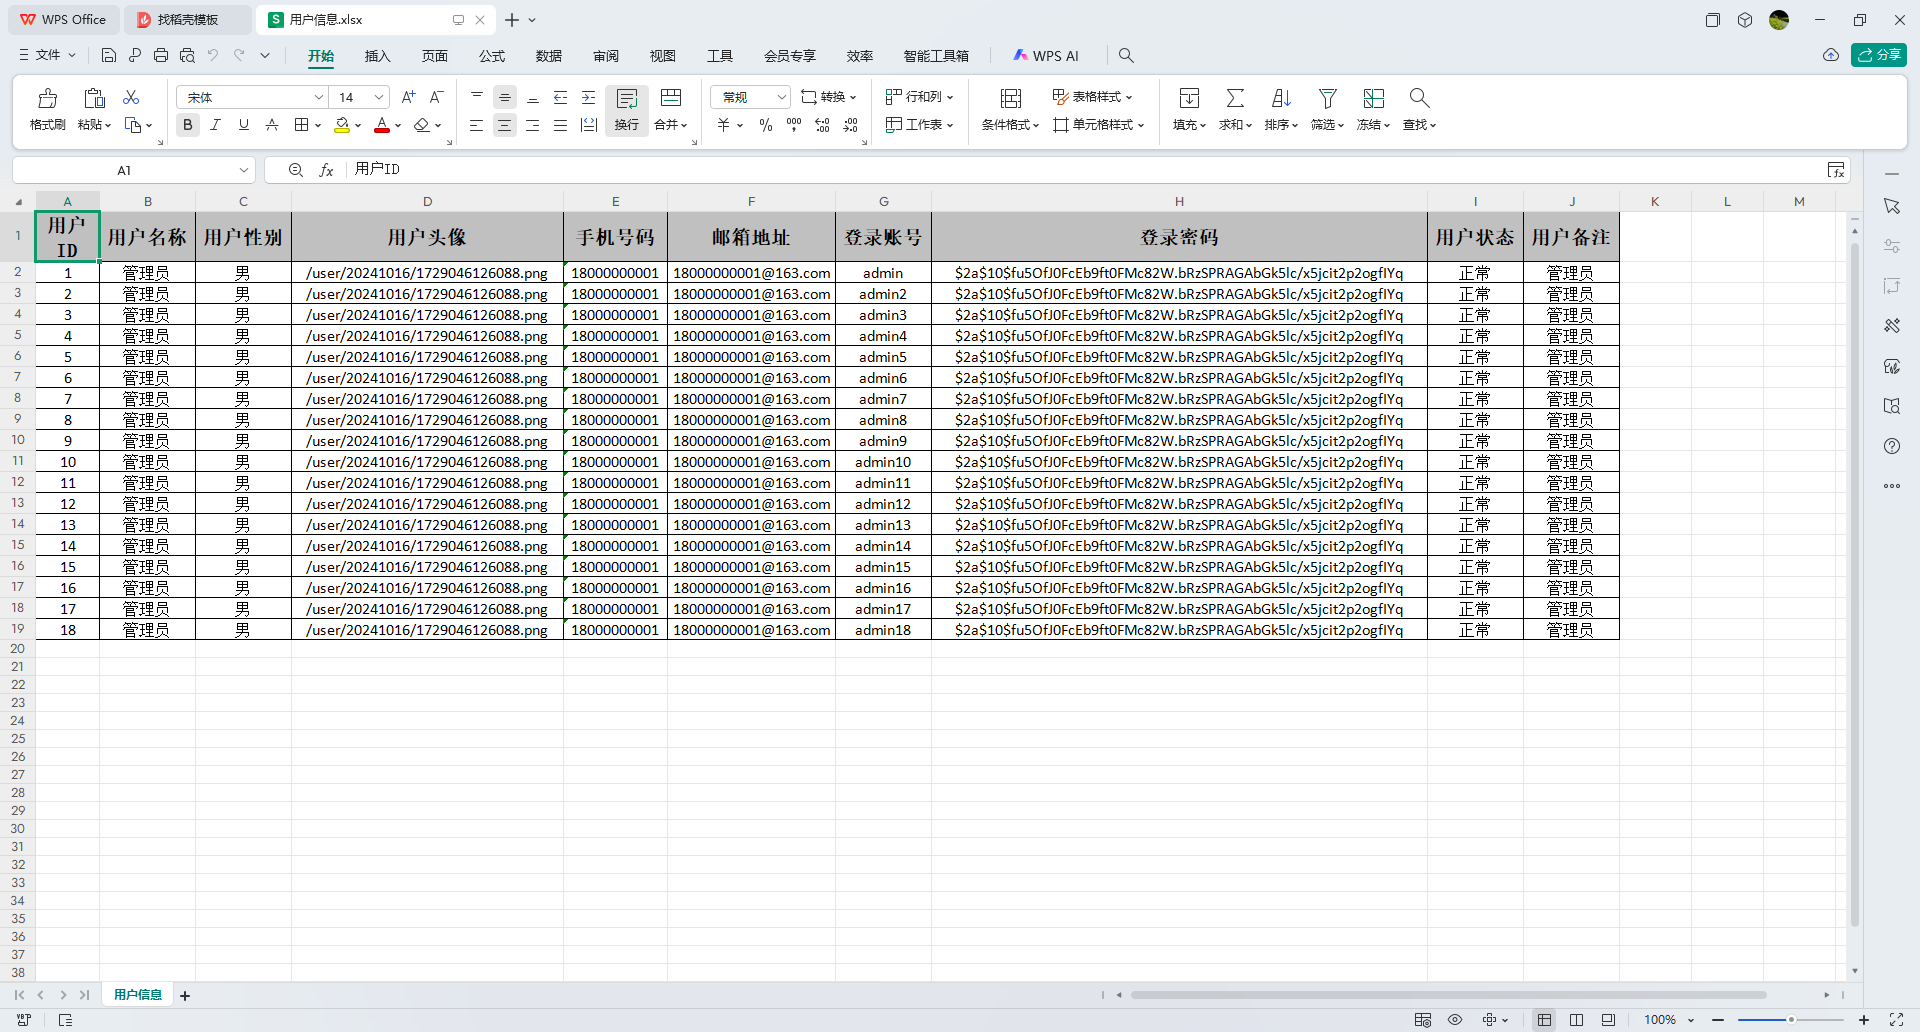Open the 插入 (Insert) ribbon tab
Viewport: 1920px width, 1032px height.
click(377, 56)
